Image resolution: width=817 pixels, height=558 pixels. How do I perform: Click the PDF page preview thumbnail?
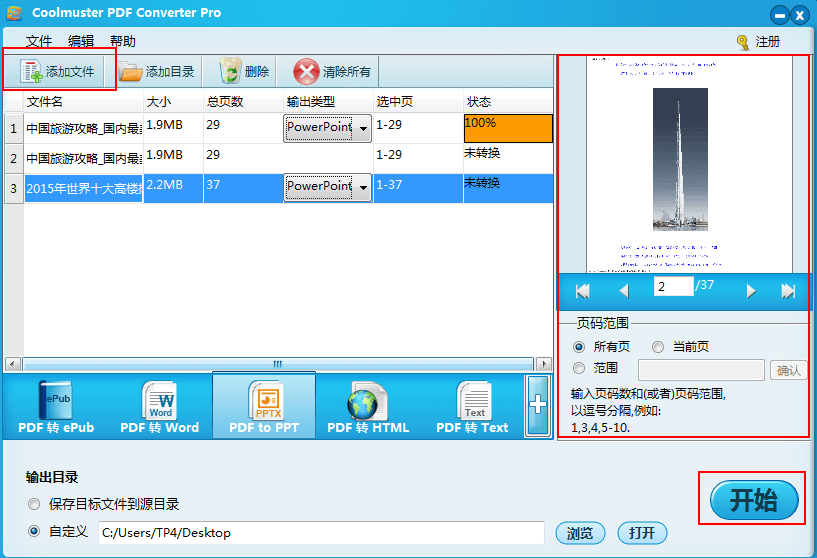[x=689, y=165]
